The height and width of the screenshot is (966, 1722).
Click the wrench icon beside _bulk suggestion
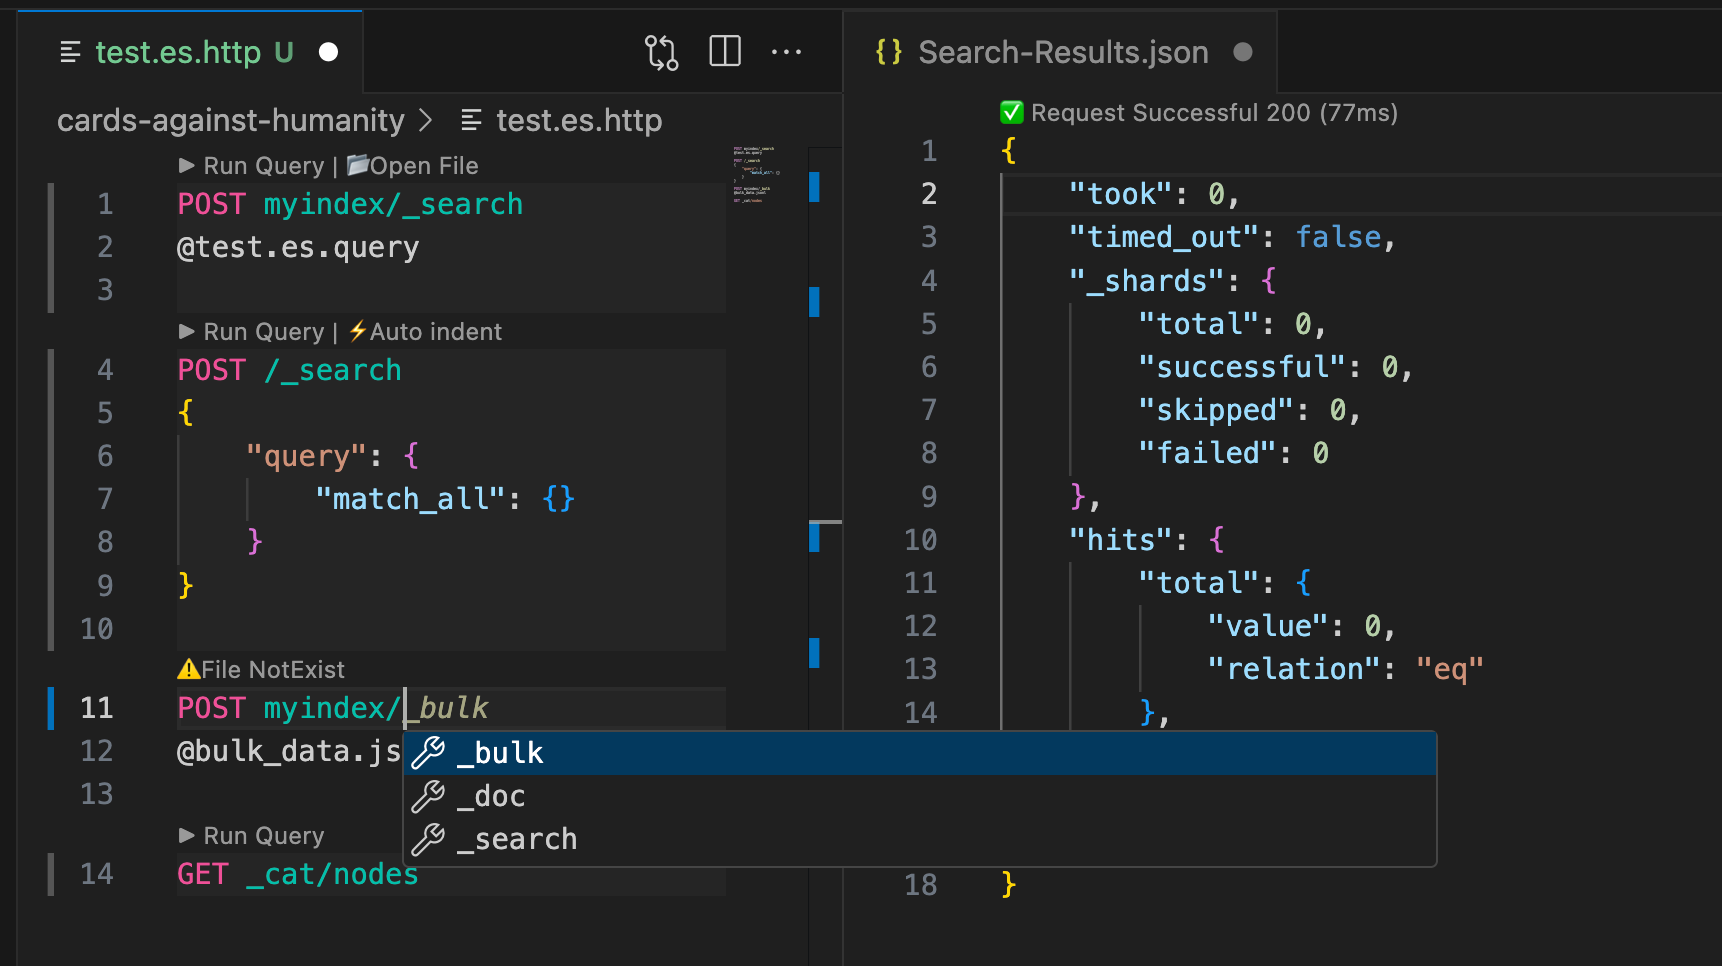click(x=428, y=753)
